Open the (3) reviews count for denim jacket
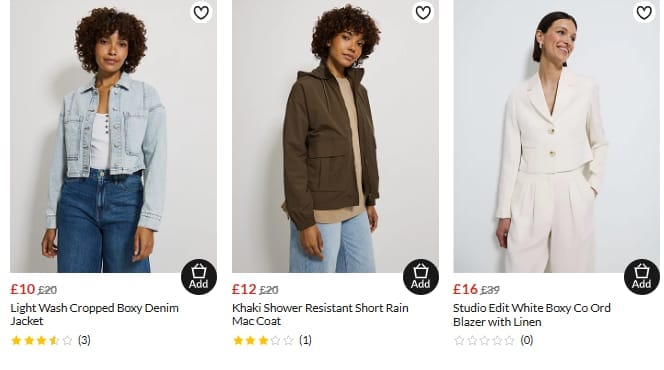Viewport: 664px width, 370px height. pos(84,340)
